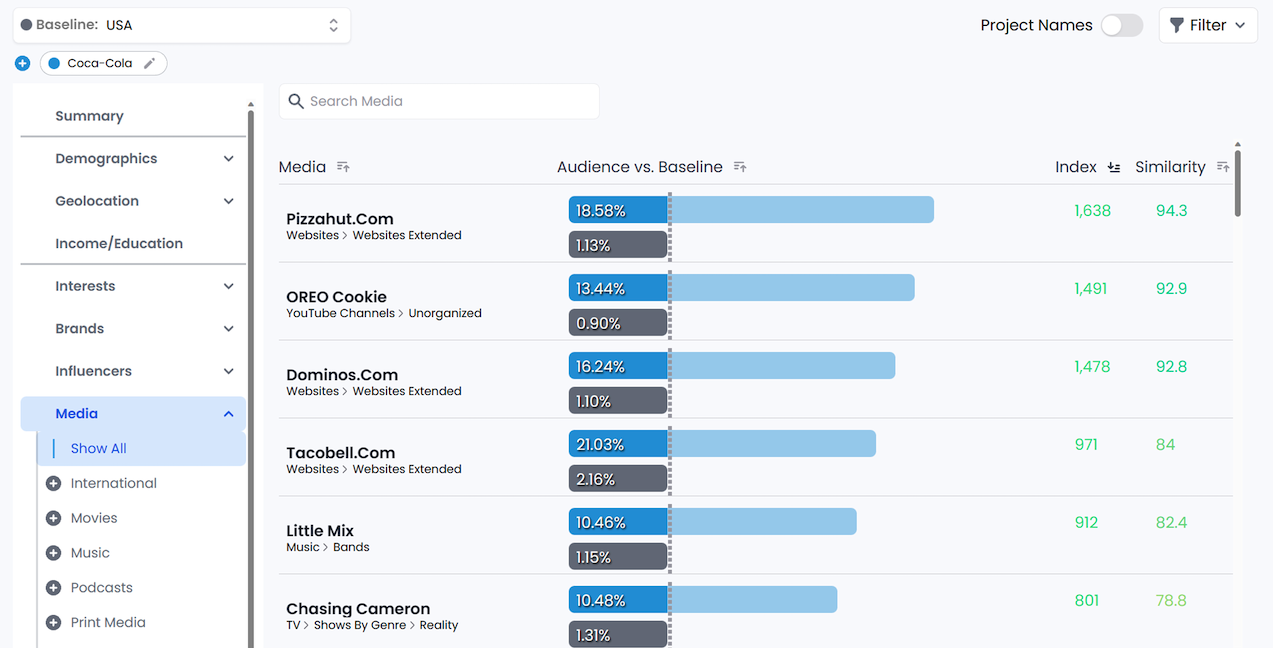
Task: Click the sidebar scroll up arrow
Action: pyautogui.click(x=251, y=105)
